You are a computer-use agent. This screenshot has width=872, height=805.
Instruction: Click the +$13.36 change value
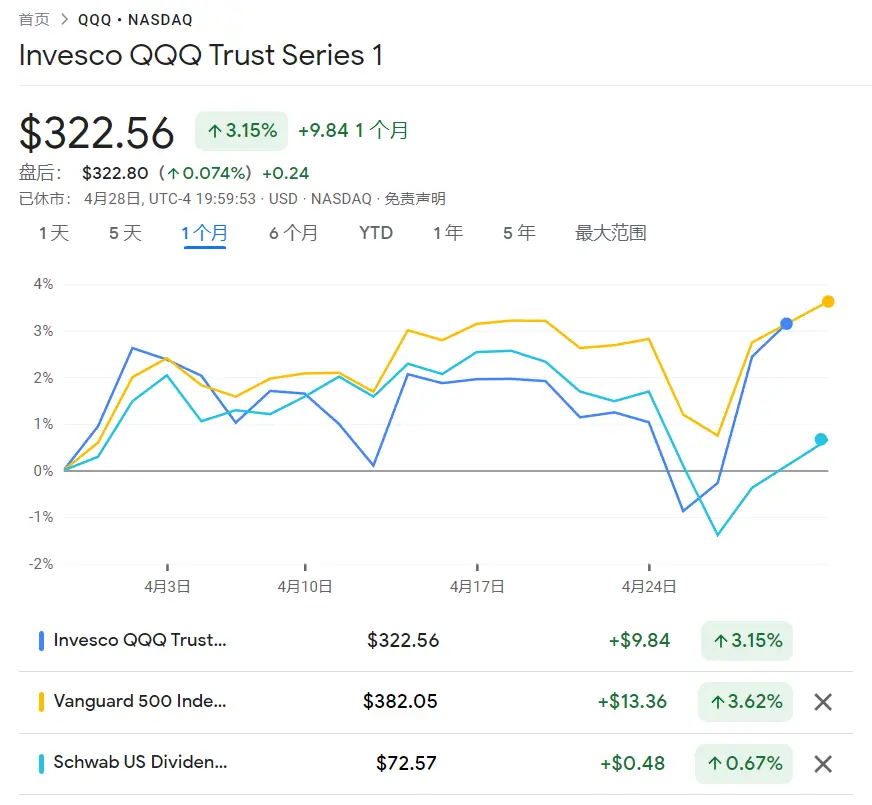632,701
